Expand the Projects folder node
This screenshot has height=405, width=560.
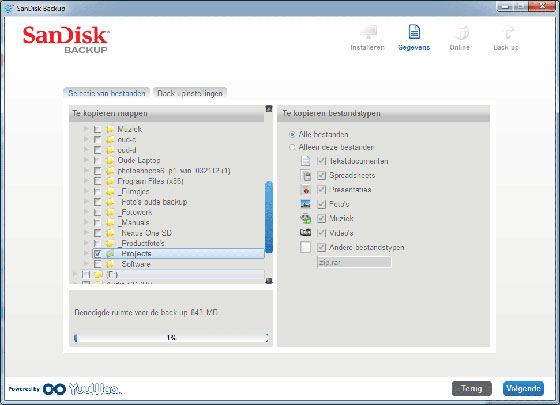(x=86, y=253)
